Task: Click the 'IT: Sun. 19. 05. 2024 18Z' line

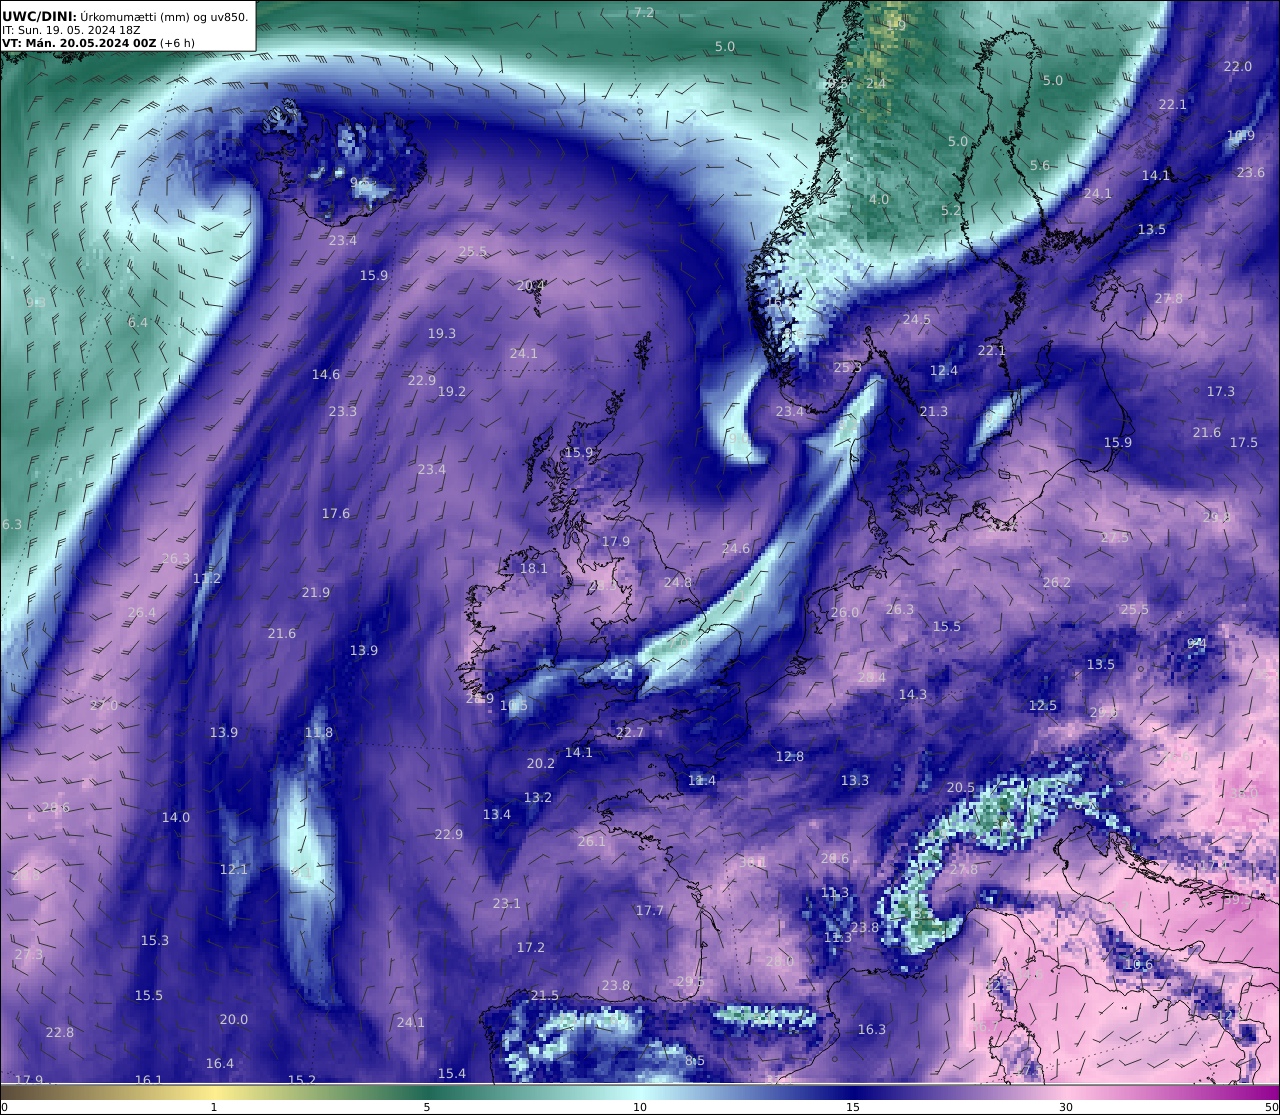Action: tap(71, 30)
